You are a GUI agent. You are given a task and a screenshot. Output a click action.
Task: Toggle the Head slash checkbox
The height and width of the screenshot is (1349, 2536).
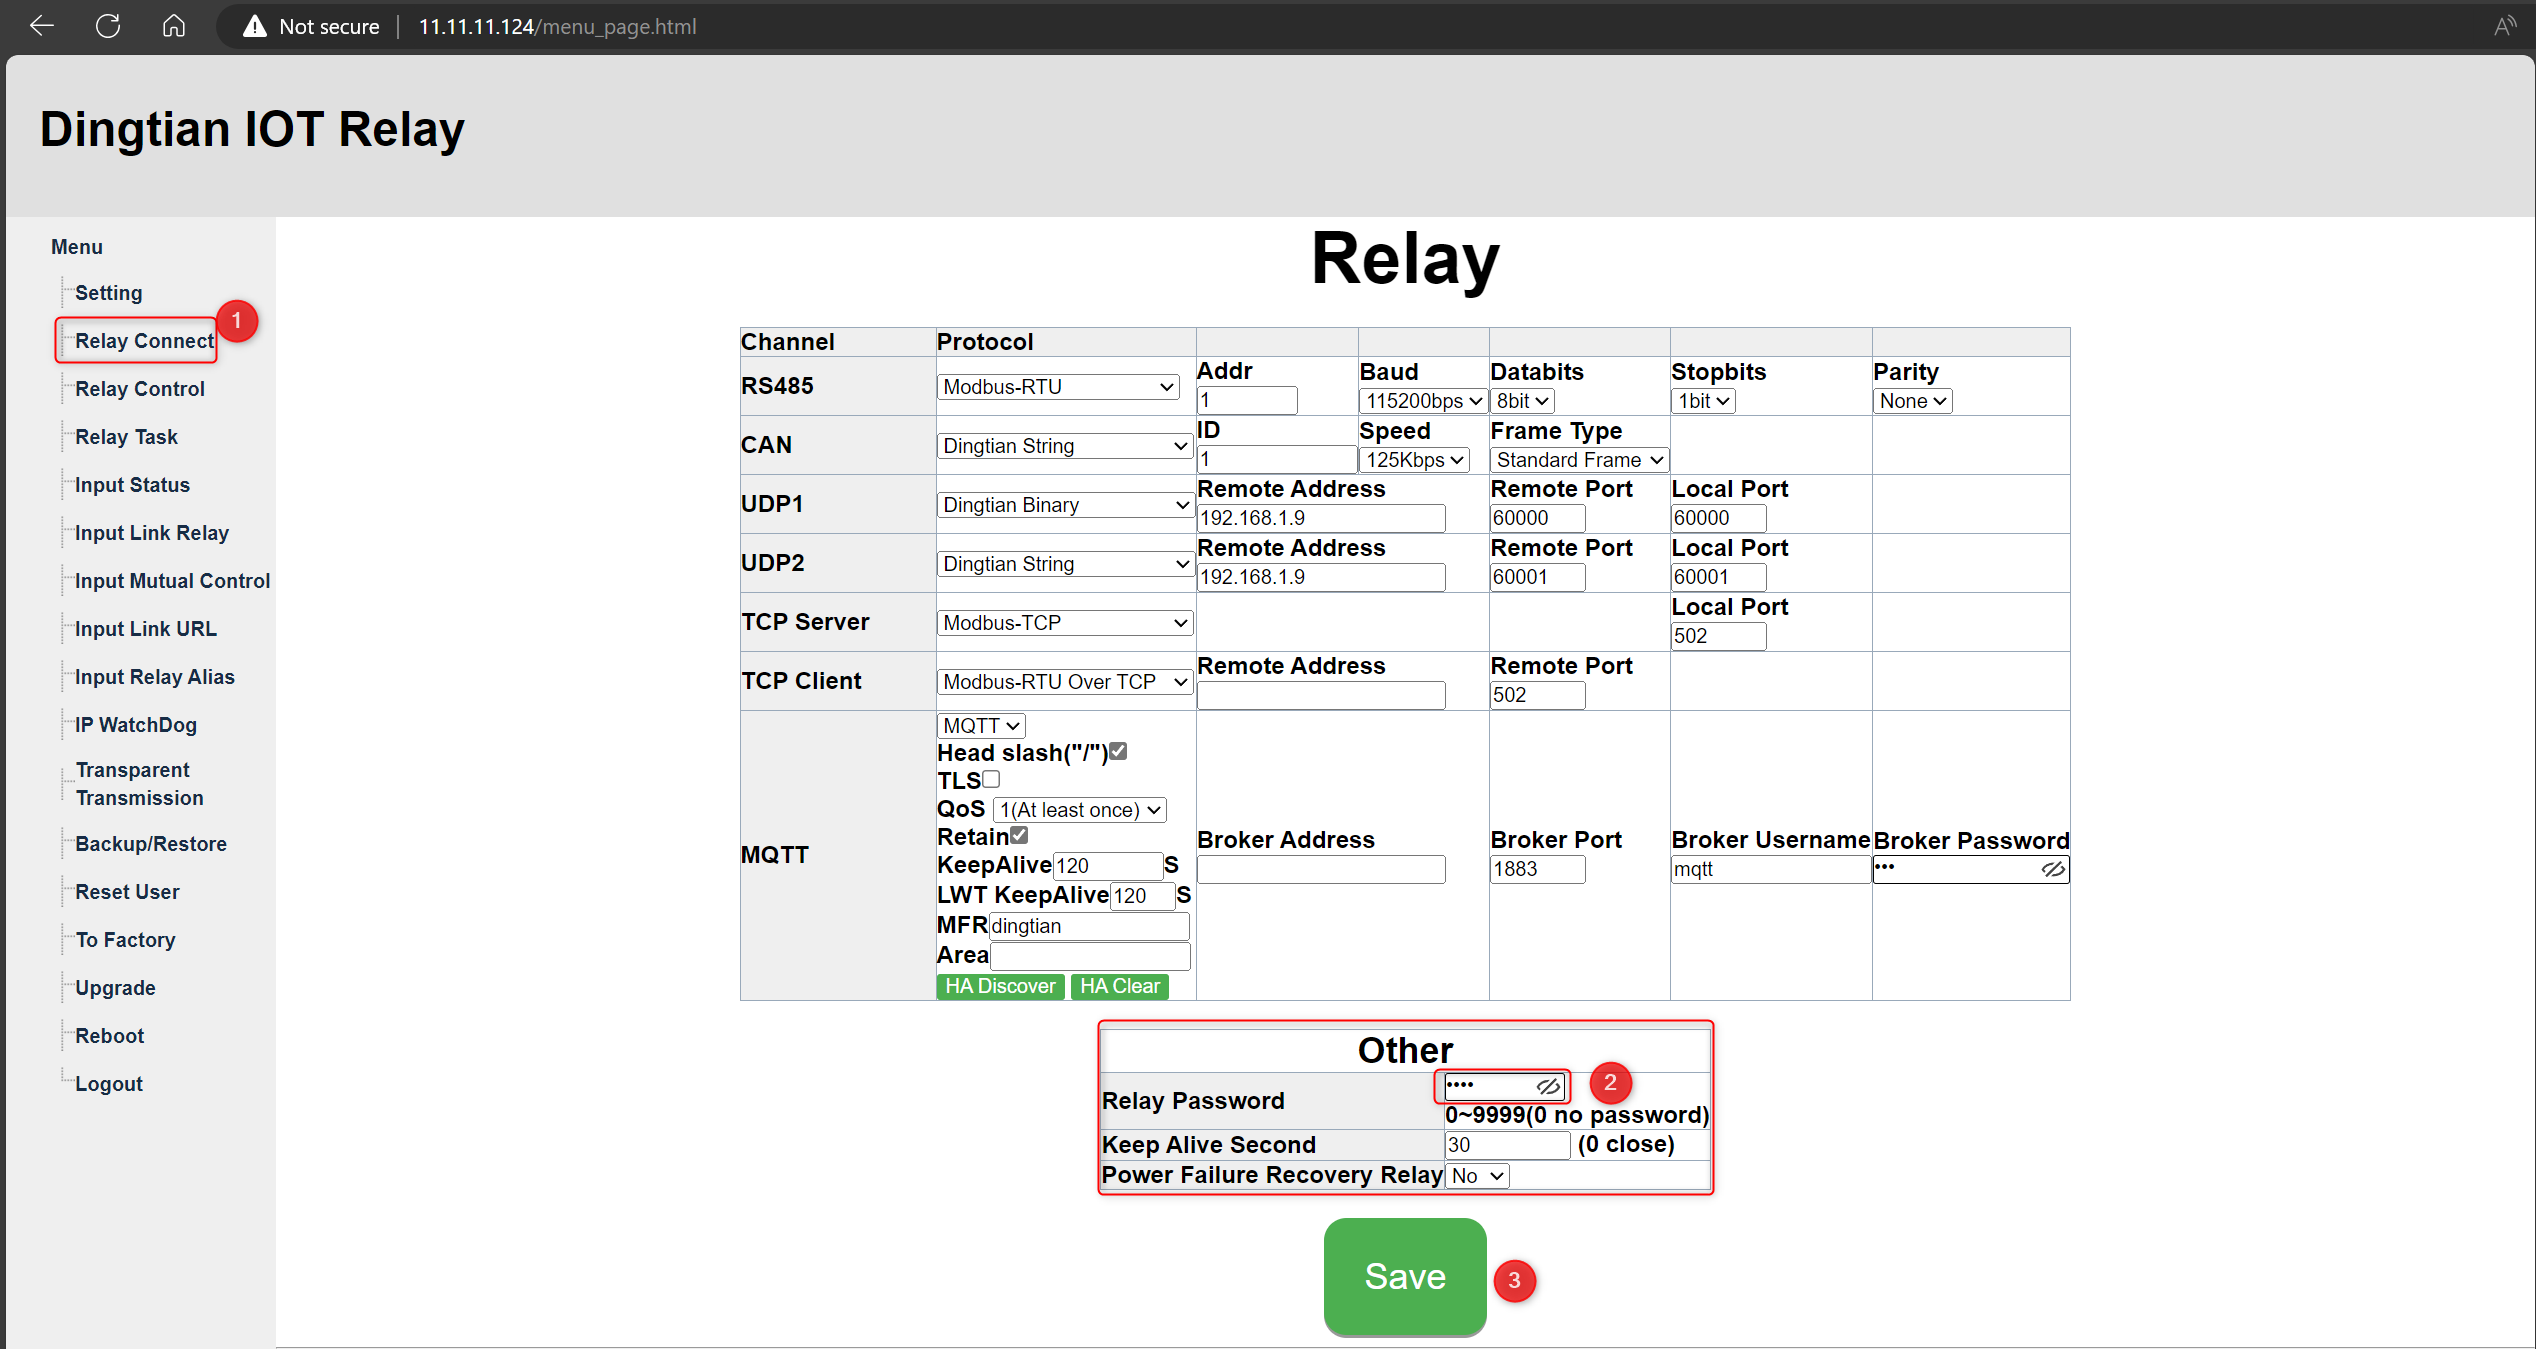pos(1119,751)
